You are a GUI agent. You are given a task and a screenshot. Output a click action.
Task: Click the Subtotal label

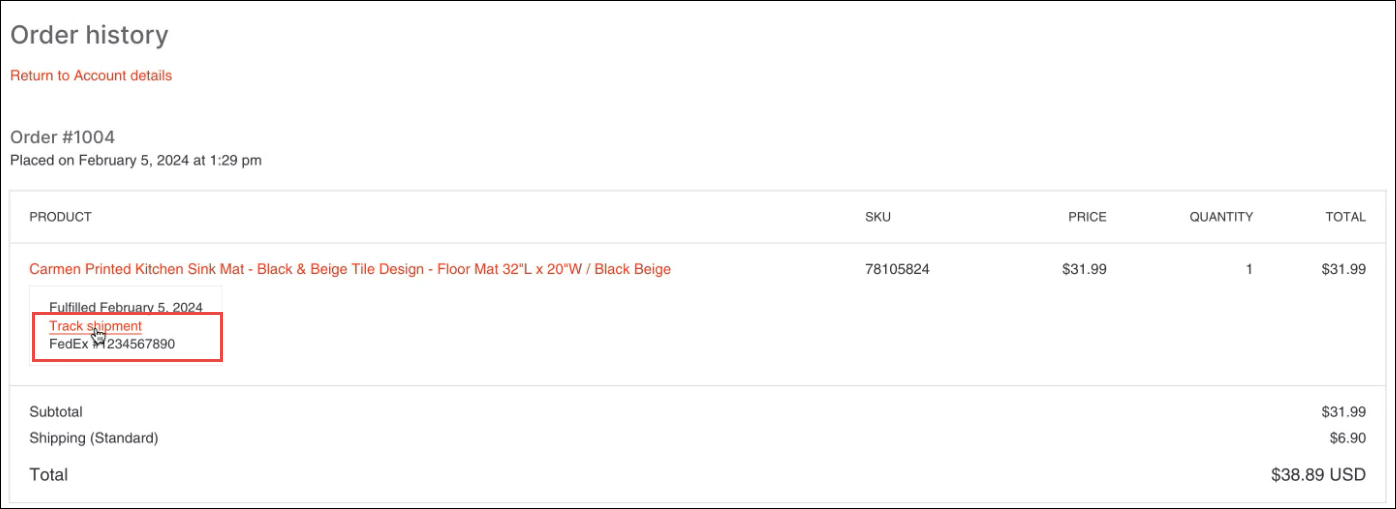pos(56,412)
